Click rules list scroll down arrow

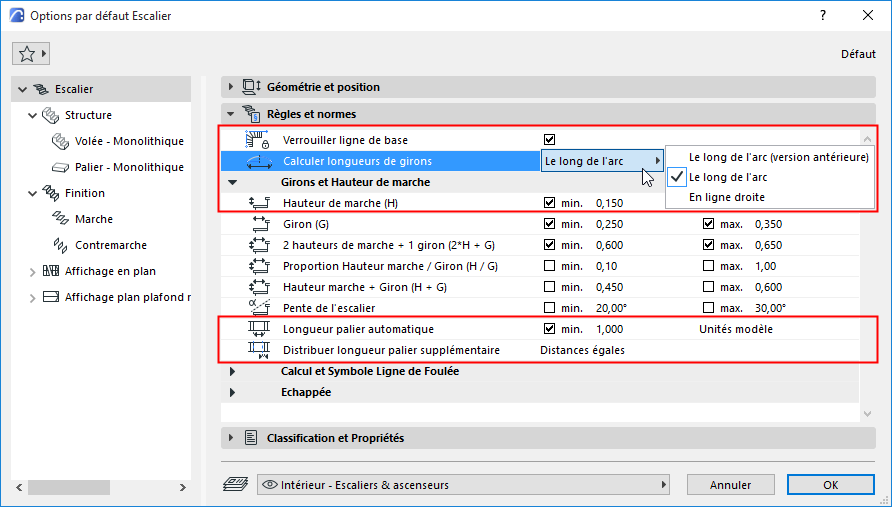[867, 414]
